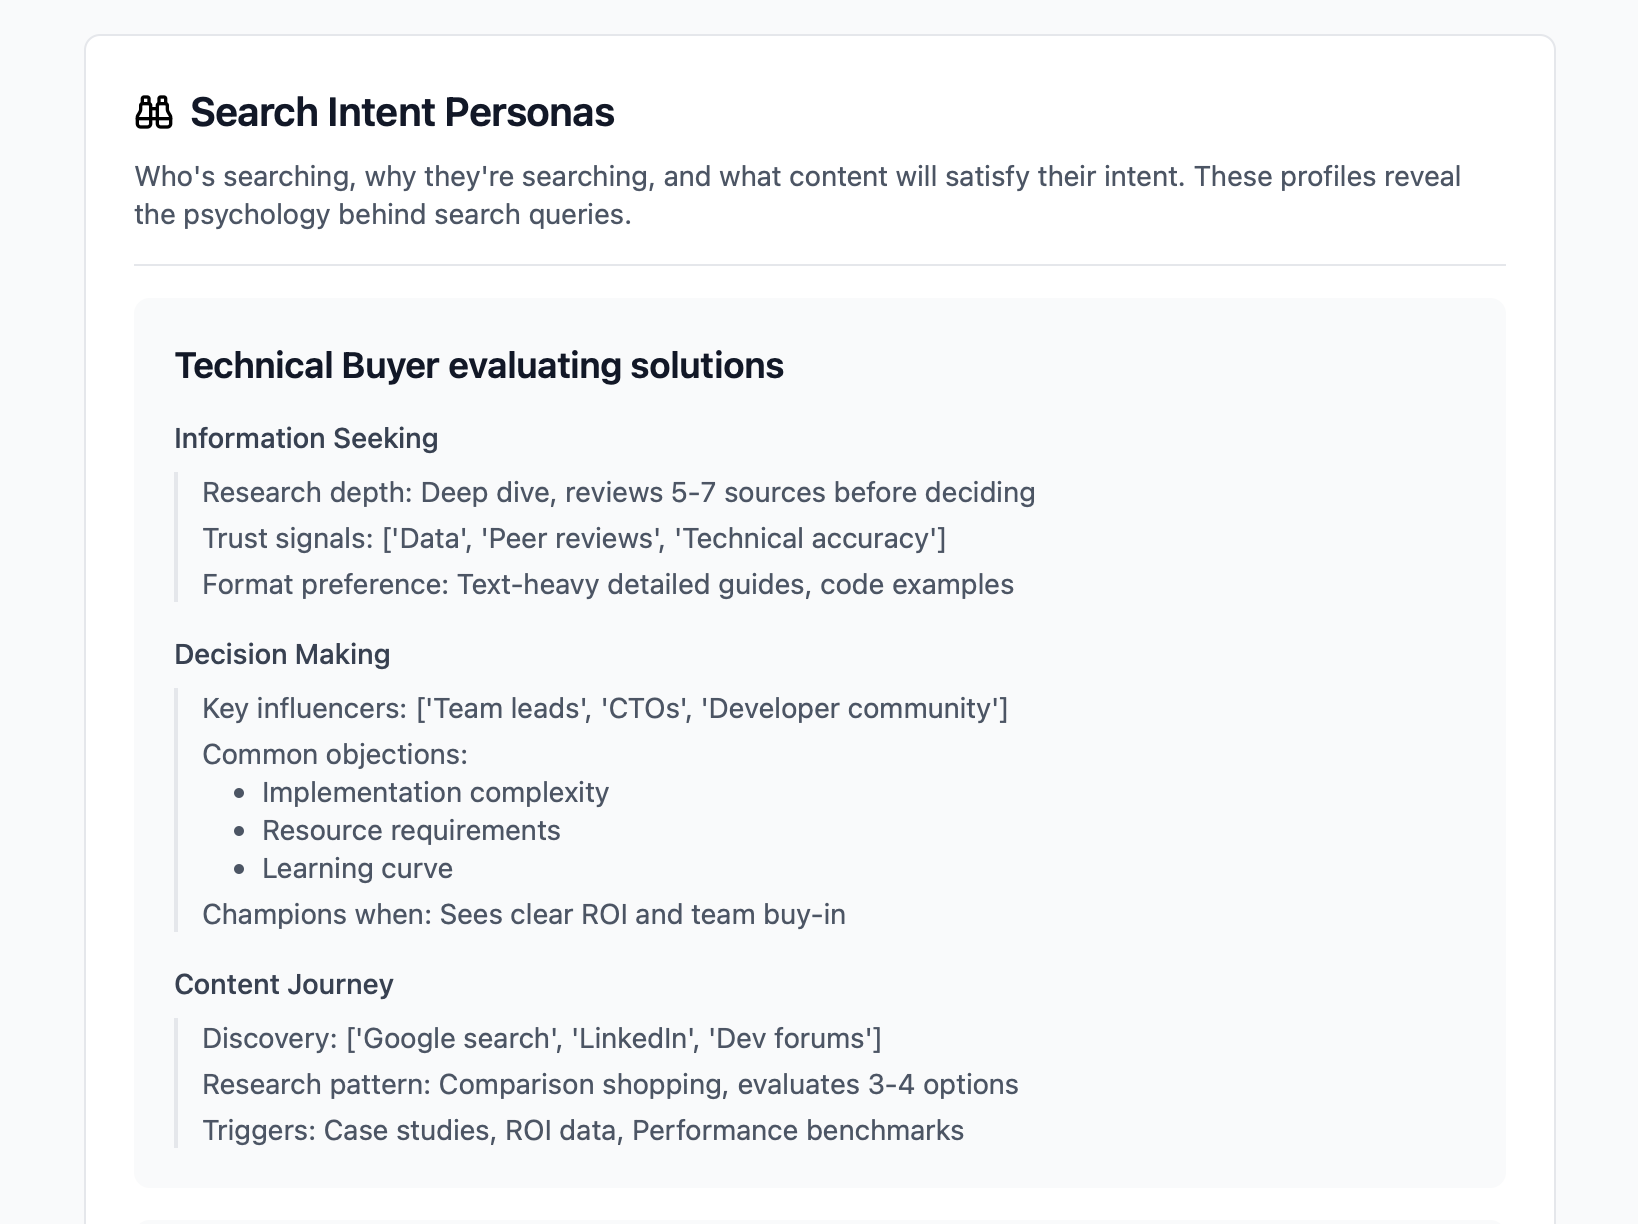This screenshot has height=1224, width=1638.
Task: Click the Research pattern line
Action: tap(610, 1084)
